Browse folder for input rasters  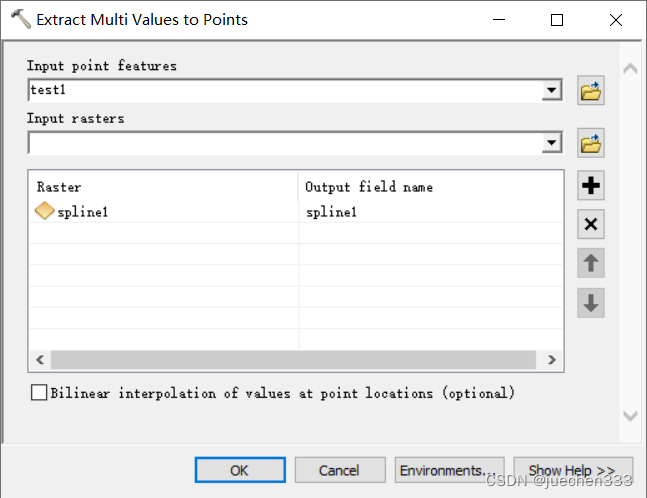(590, 143)
